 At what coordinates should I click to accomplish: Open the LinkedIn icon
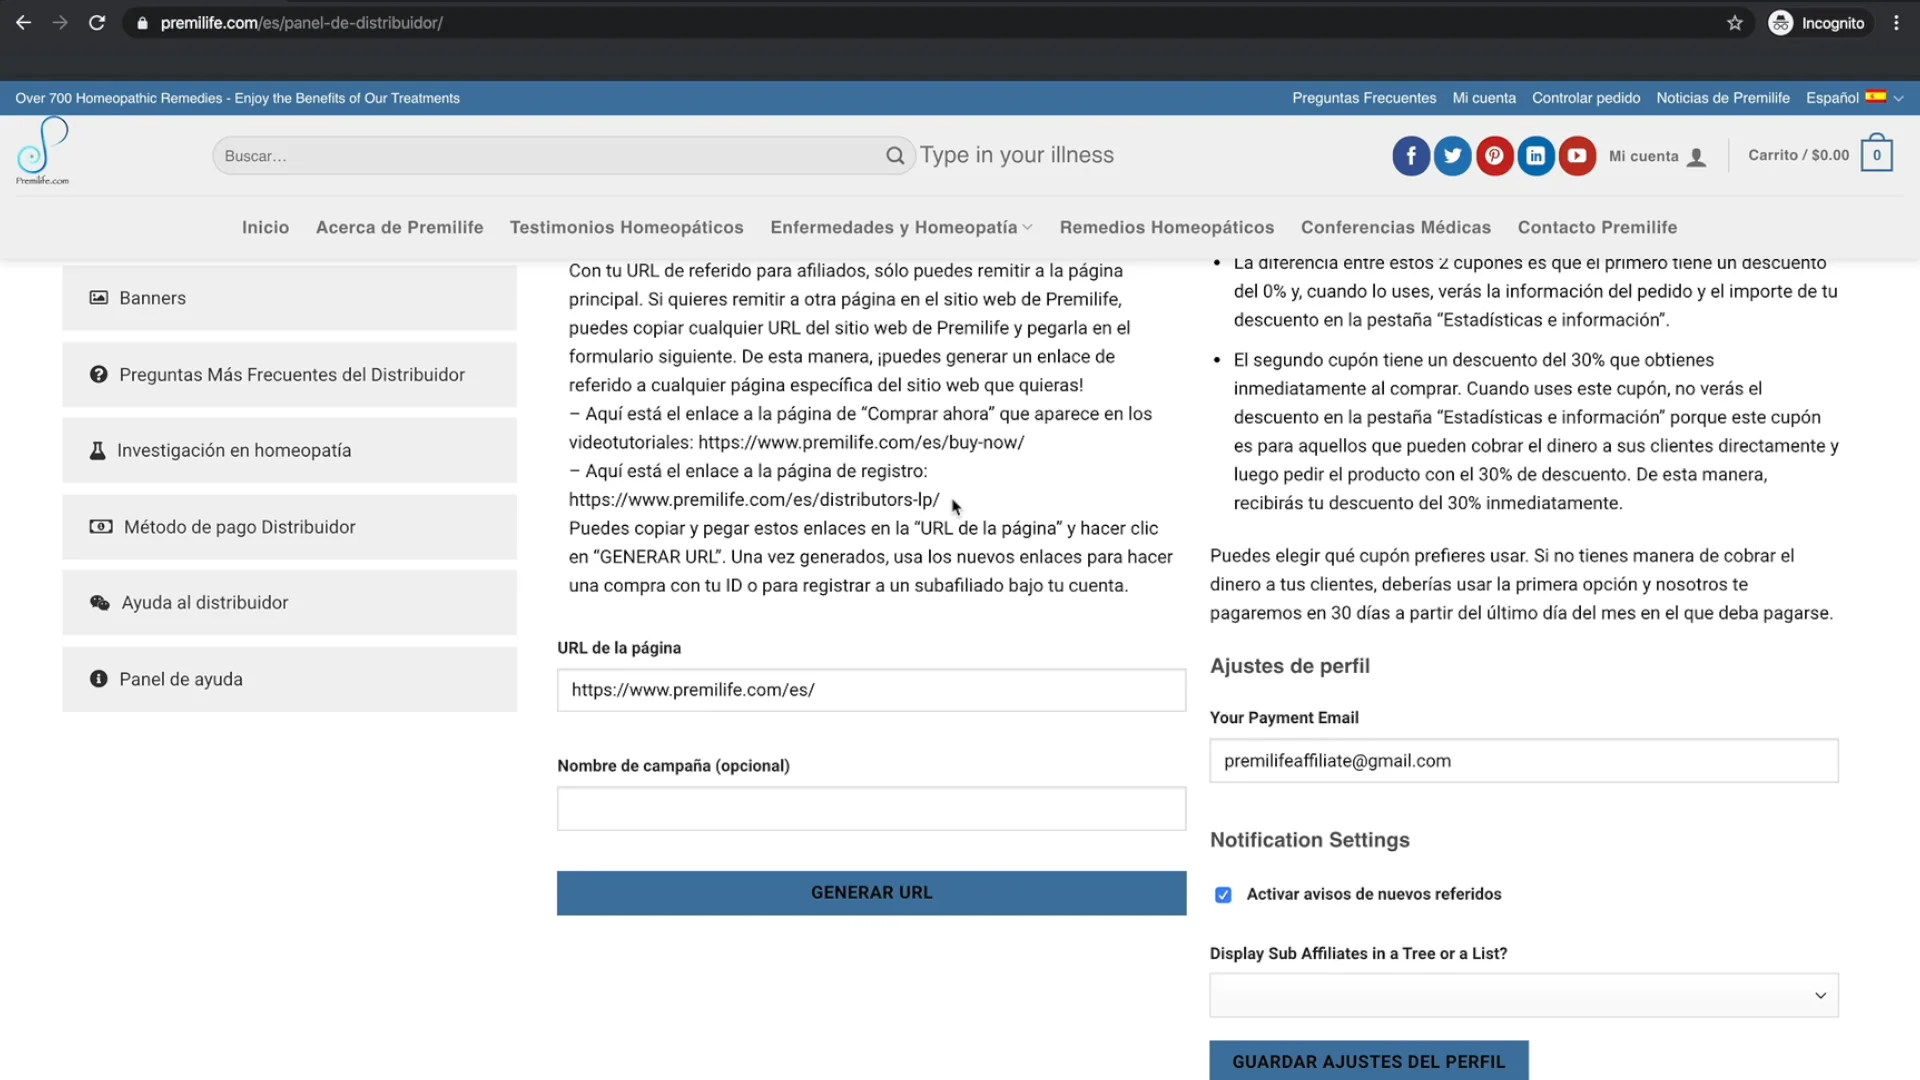[1536, 156]
